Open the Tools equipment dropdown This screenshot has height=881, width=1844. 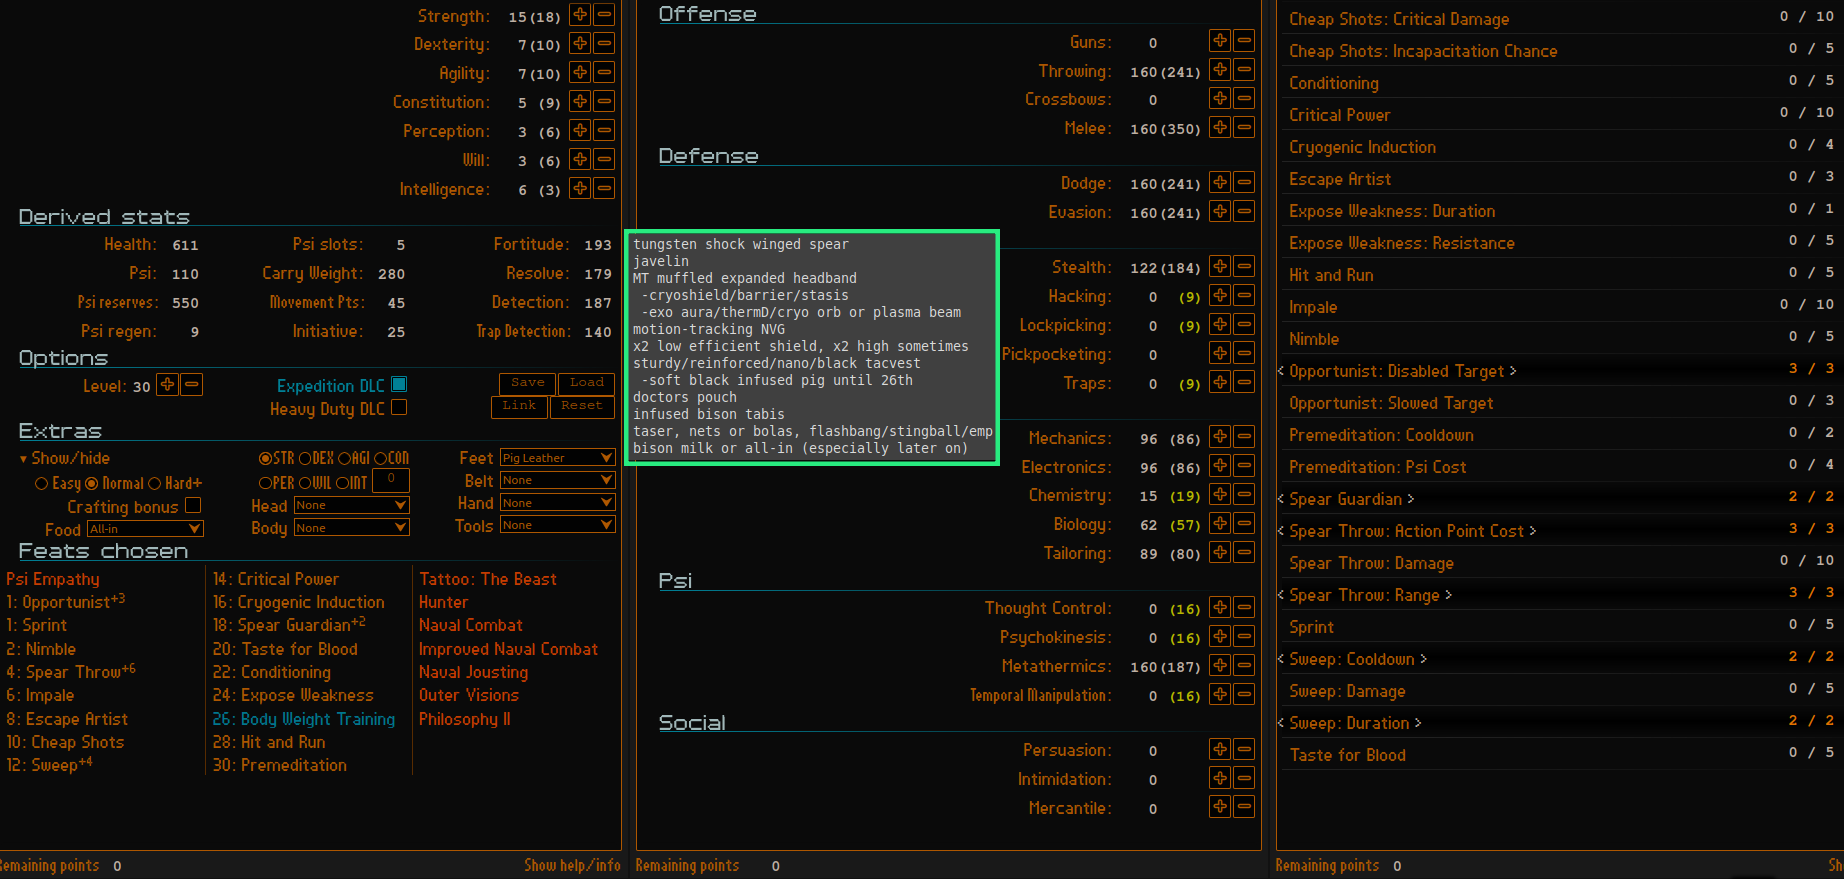(x=557, y=525)
